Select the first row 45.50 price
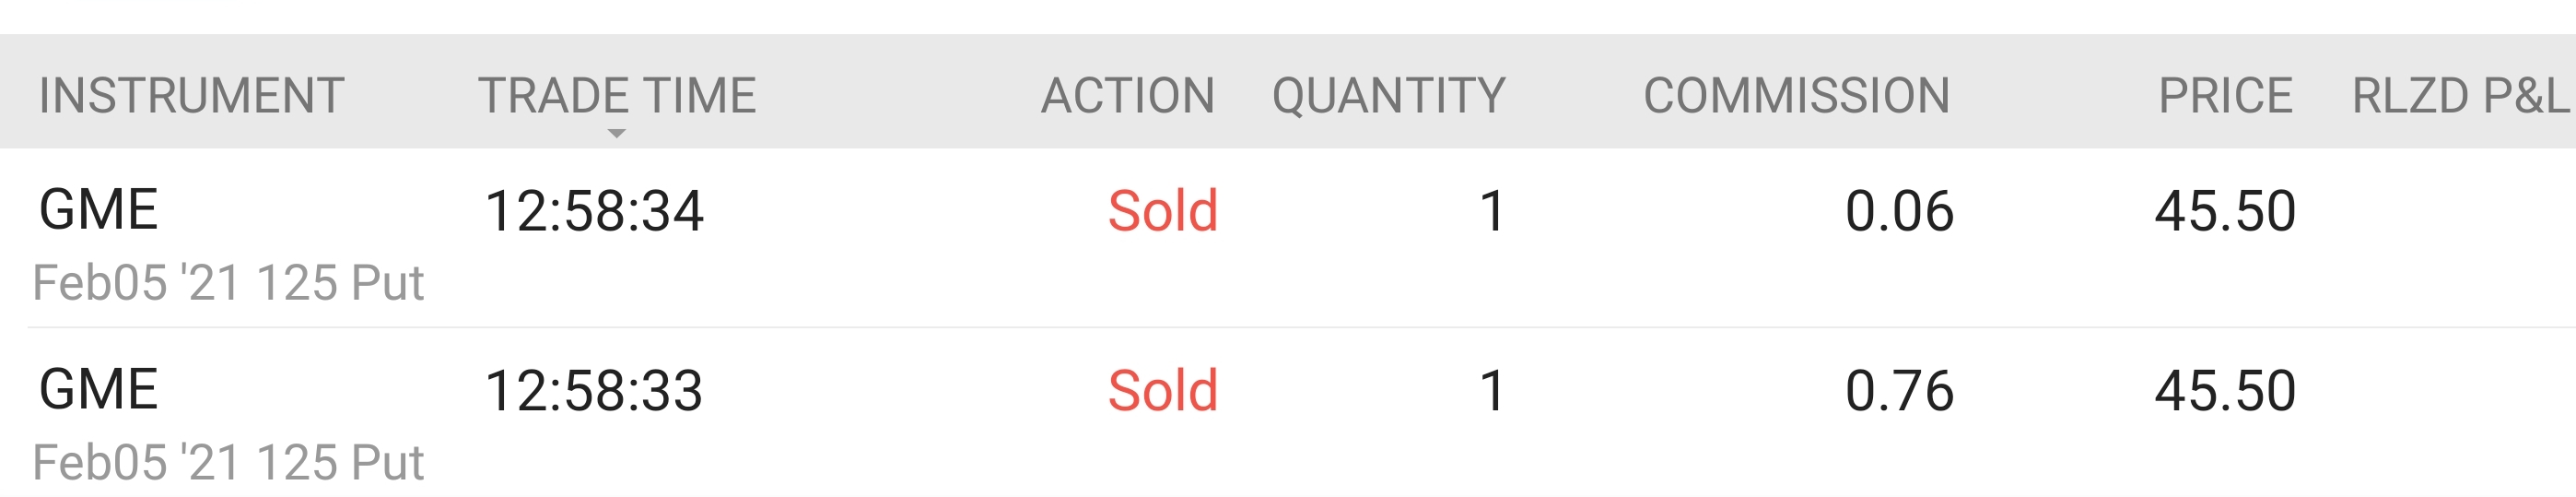The height and width of the screenshot is (497, 2576). (x=2225, y=212)
